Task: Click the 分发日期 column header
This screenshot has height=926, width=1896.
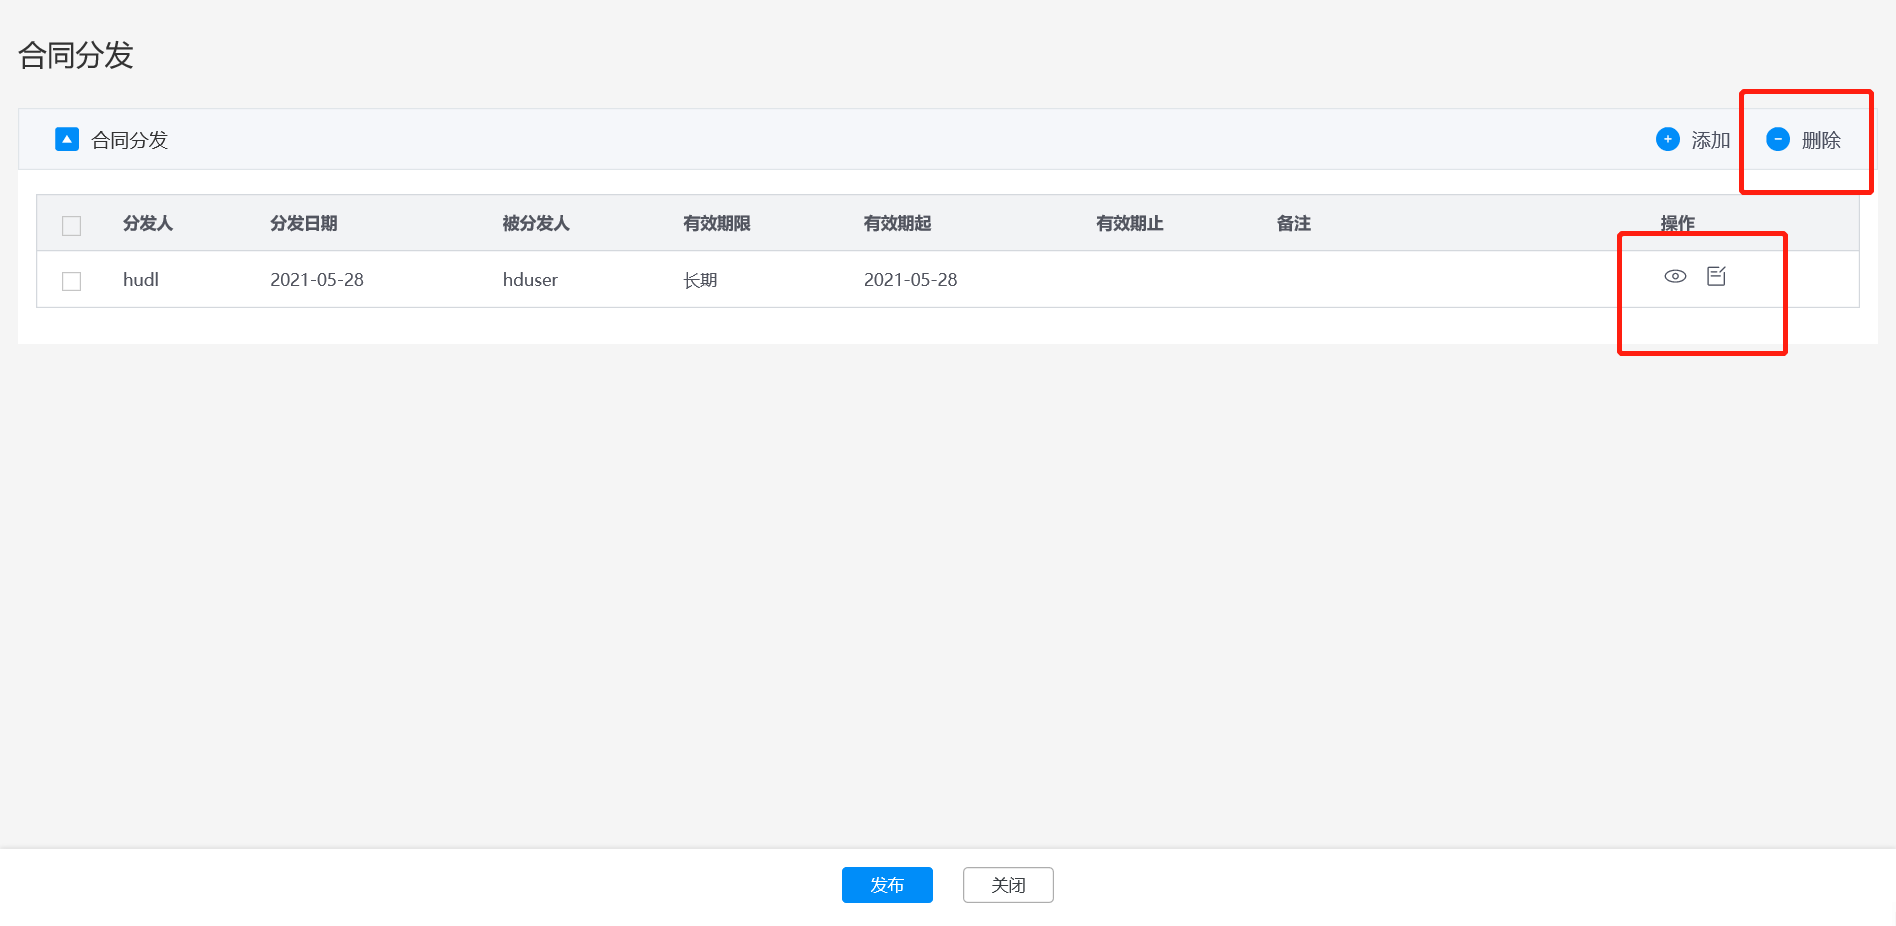Action: click(x=304, y=223)
